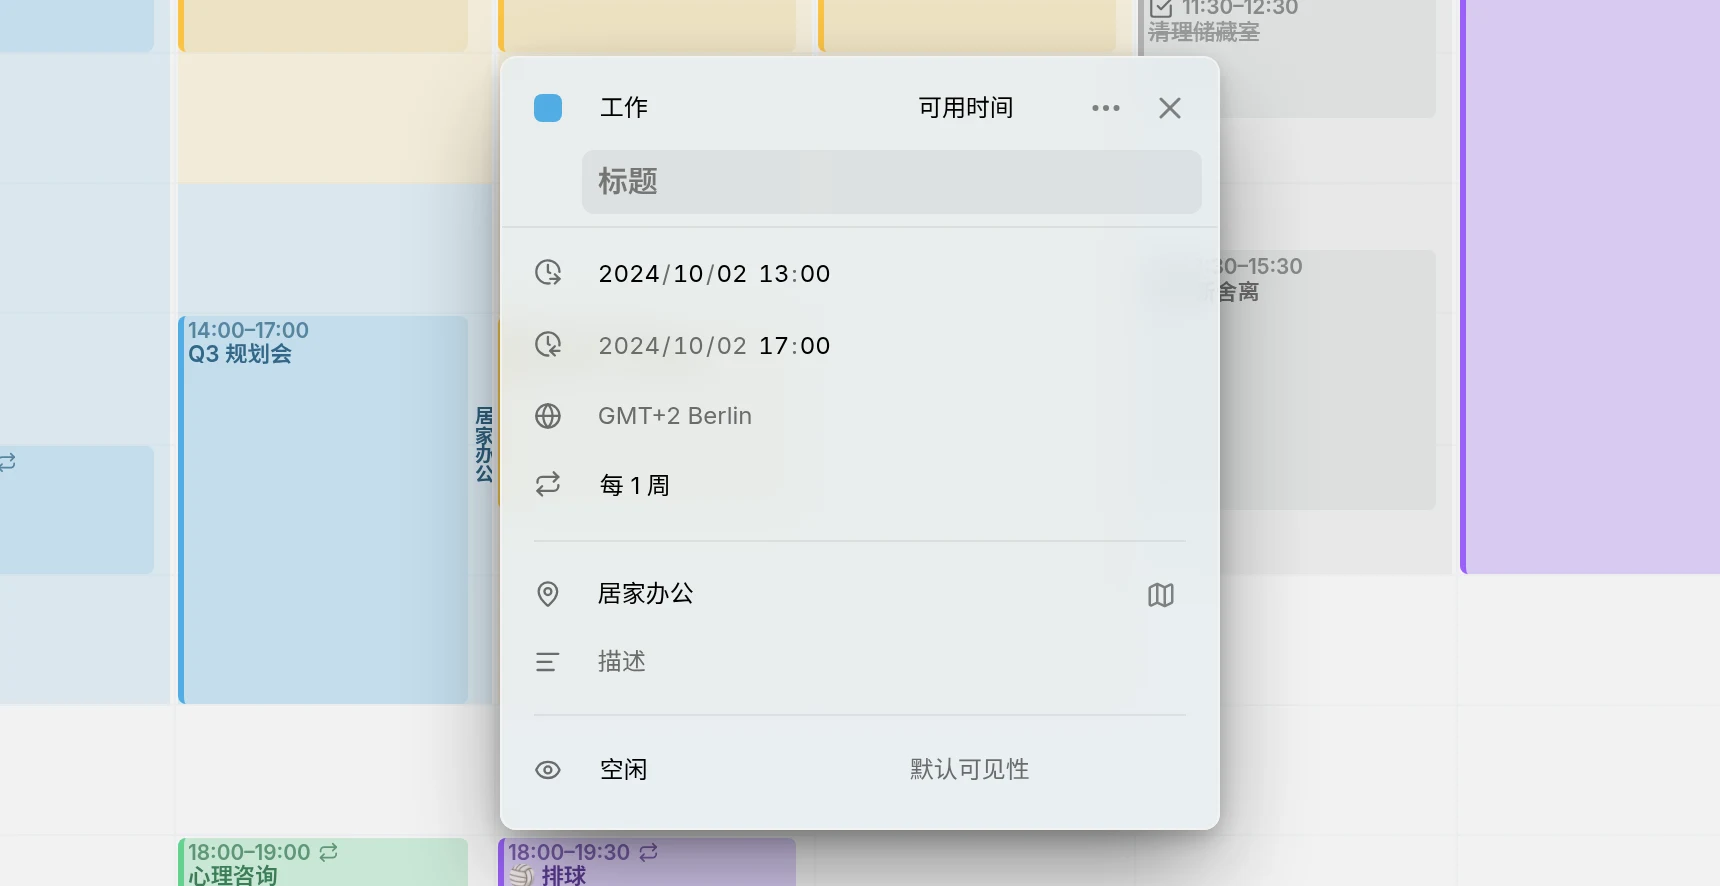The height and width of the screenshot is (886, 1720).
Task: Click repeat icon on 18:00-19:30 排球 event
Action: (x=649, y=853)
